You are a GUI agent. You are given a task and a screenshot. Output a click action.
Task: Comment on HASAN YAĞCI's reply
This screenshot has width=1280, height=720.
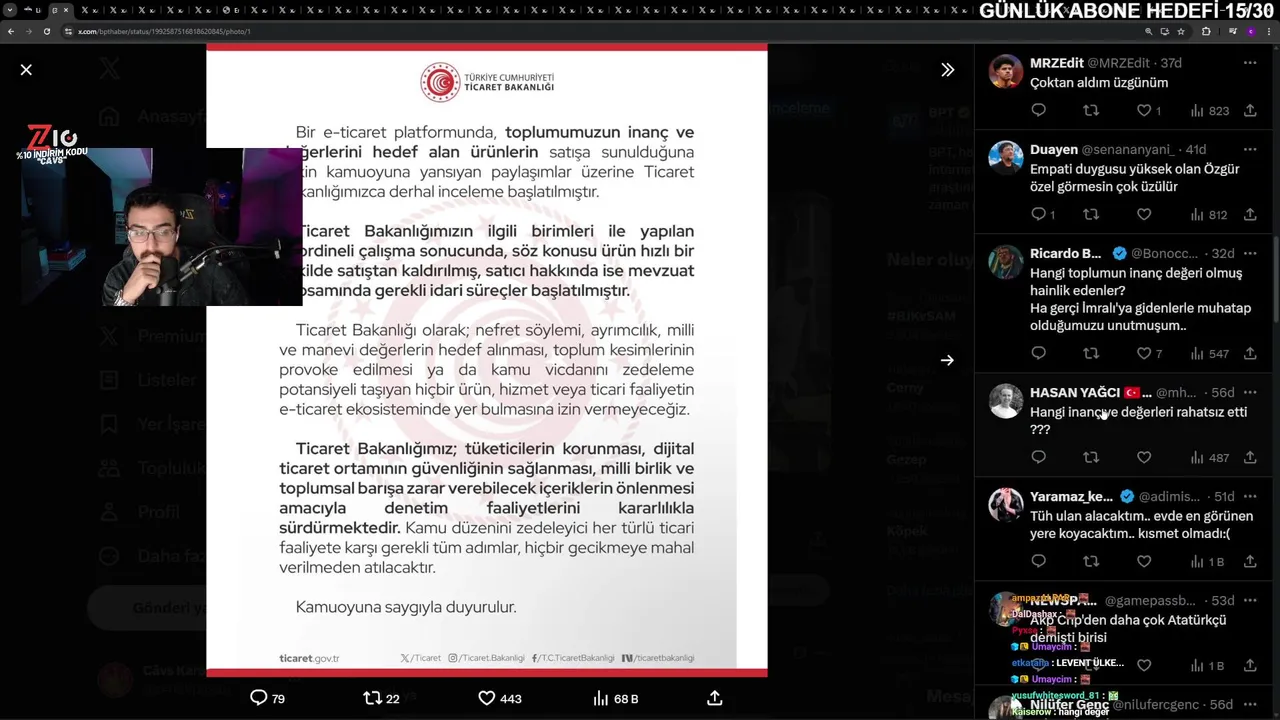1038,457
